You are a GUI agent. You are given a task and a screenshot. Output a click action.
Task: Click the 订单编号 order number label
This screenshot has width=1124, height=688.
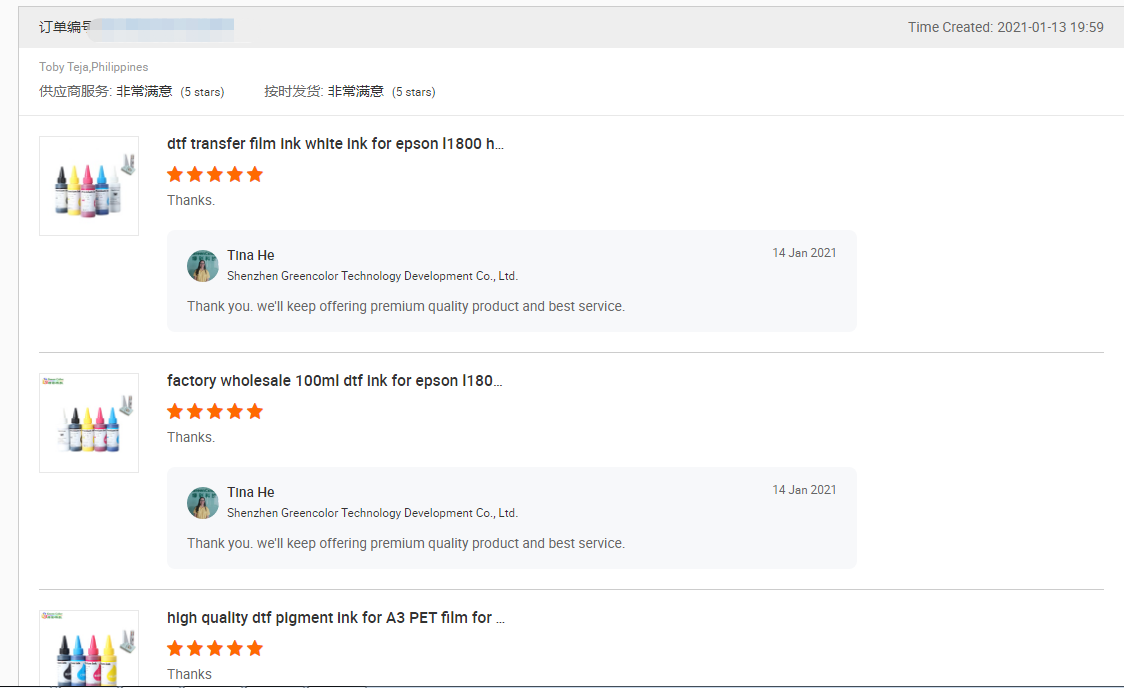click(64, 27)
